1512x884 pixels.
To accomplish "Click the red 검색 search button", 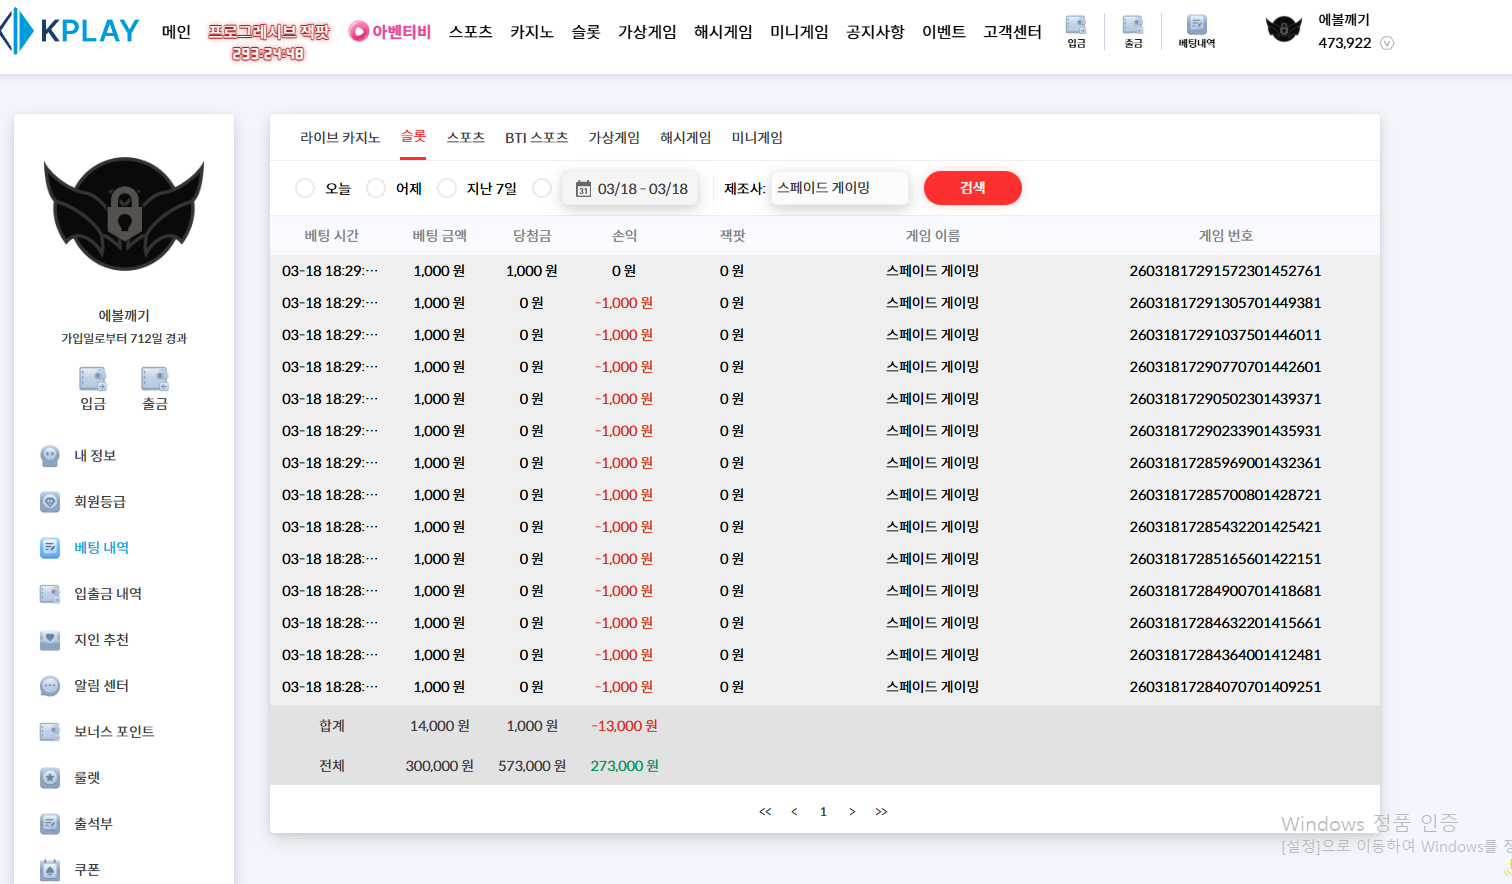I will tap(972, 188).
